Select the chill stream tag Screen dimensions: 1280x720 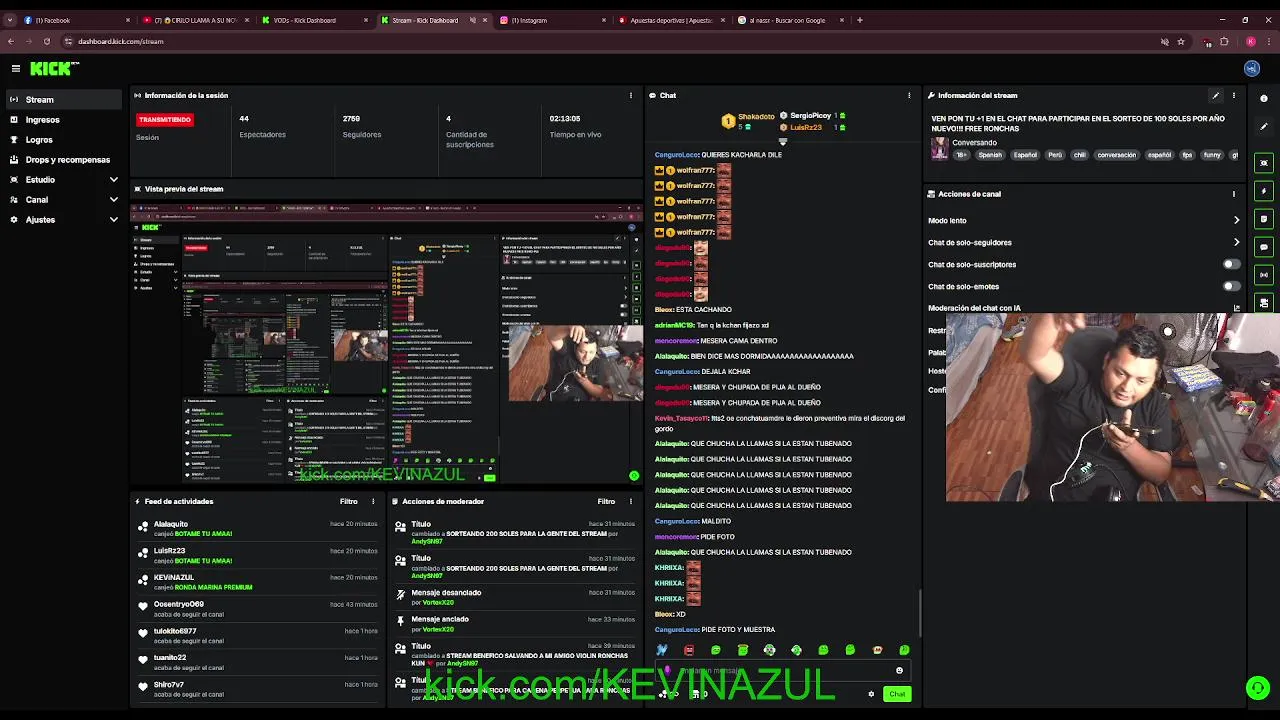(x=1079, y=155)
